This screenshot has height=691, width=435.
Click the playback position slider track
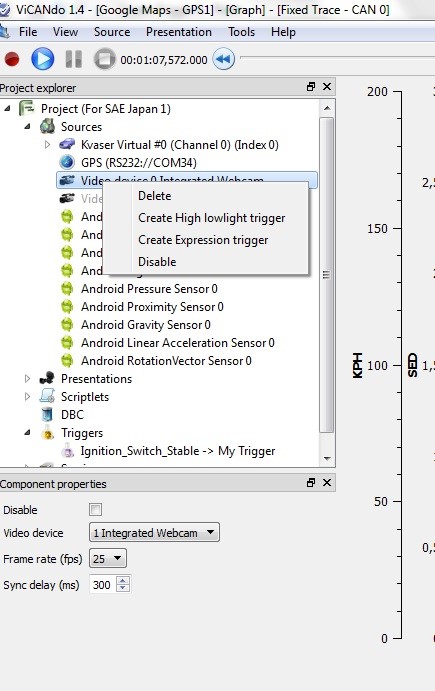(x=337, y=58)
